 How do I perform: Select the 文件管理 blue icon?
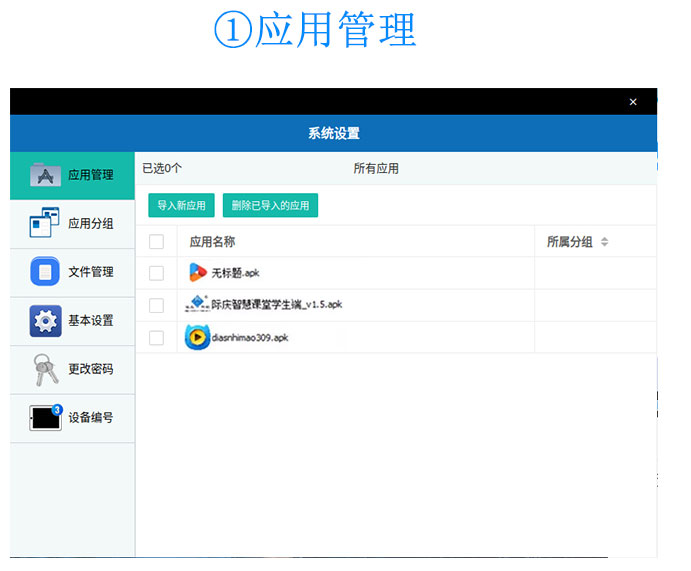pos(45,271)
